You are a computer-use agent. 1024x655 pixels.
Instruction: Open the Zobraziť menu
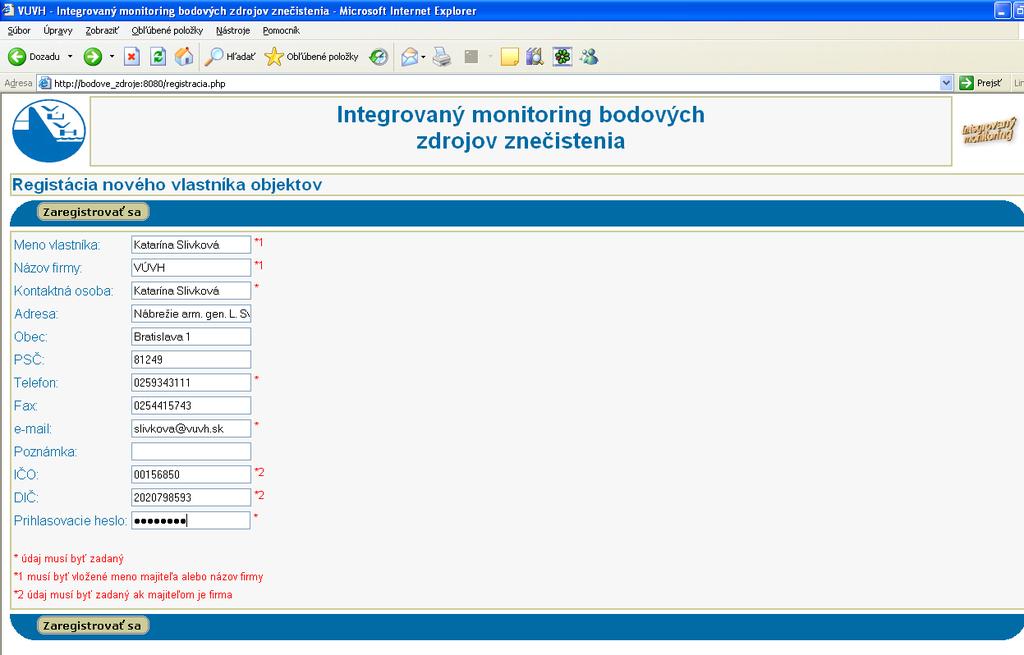(x=102, y=31)
